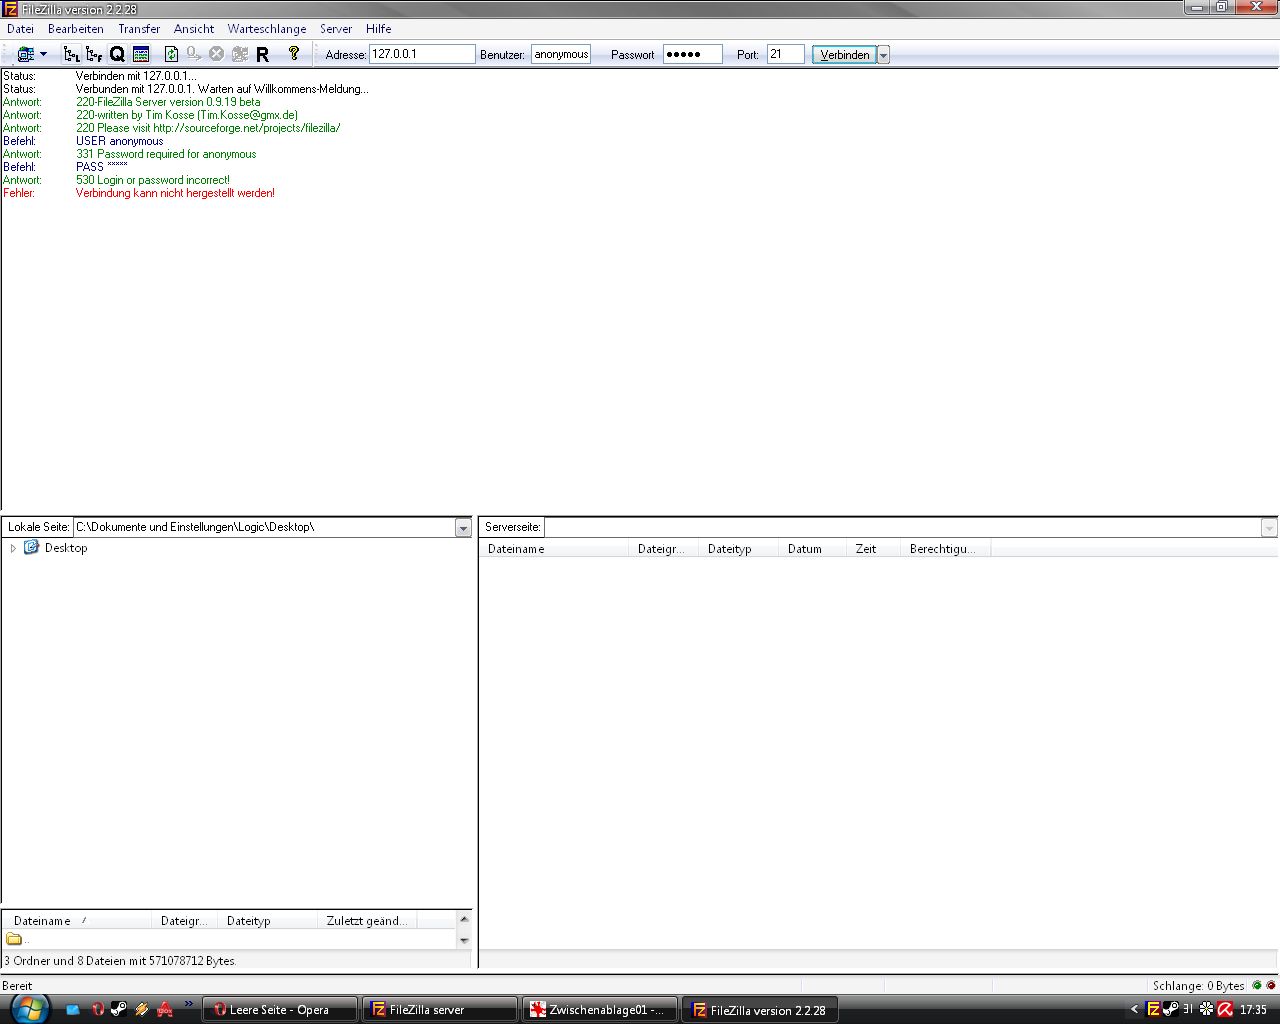This screenshot has height=1024, width=1280.
Task: Open the Transfer menu
Action: coord(139,29)
